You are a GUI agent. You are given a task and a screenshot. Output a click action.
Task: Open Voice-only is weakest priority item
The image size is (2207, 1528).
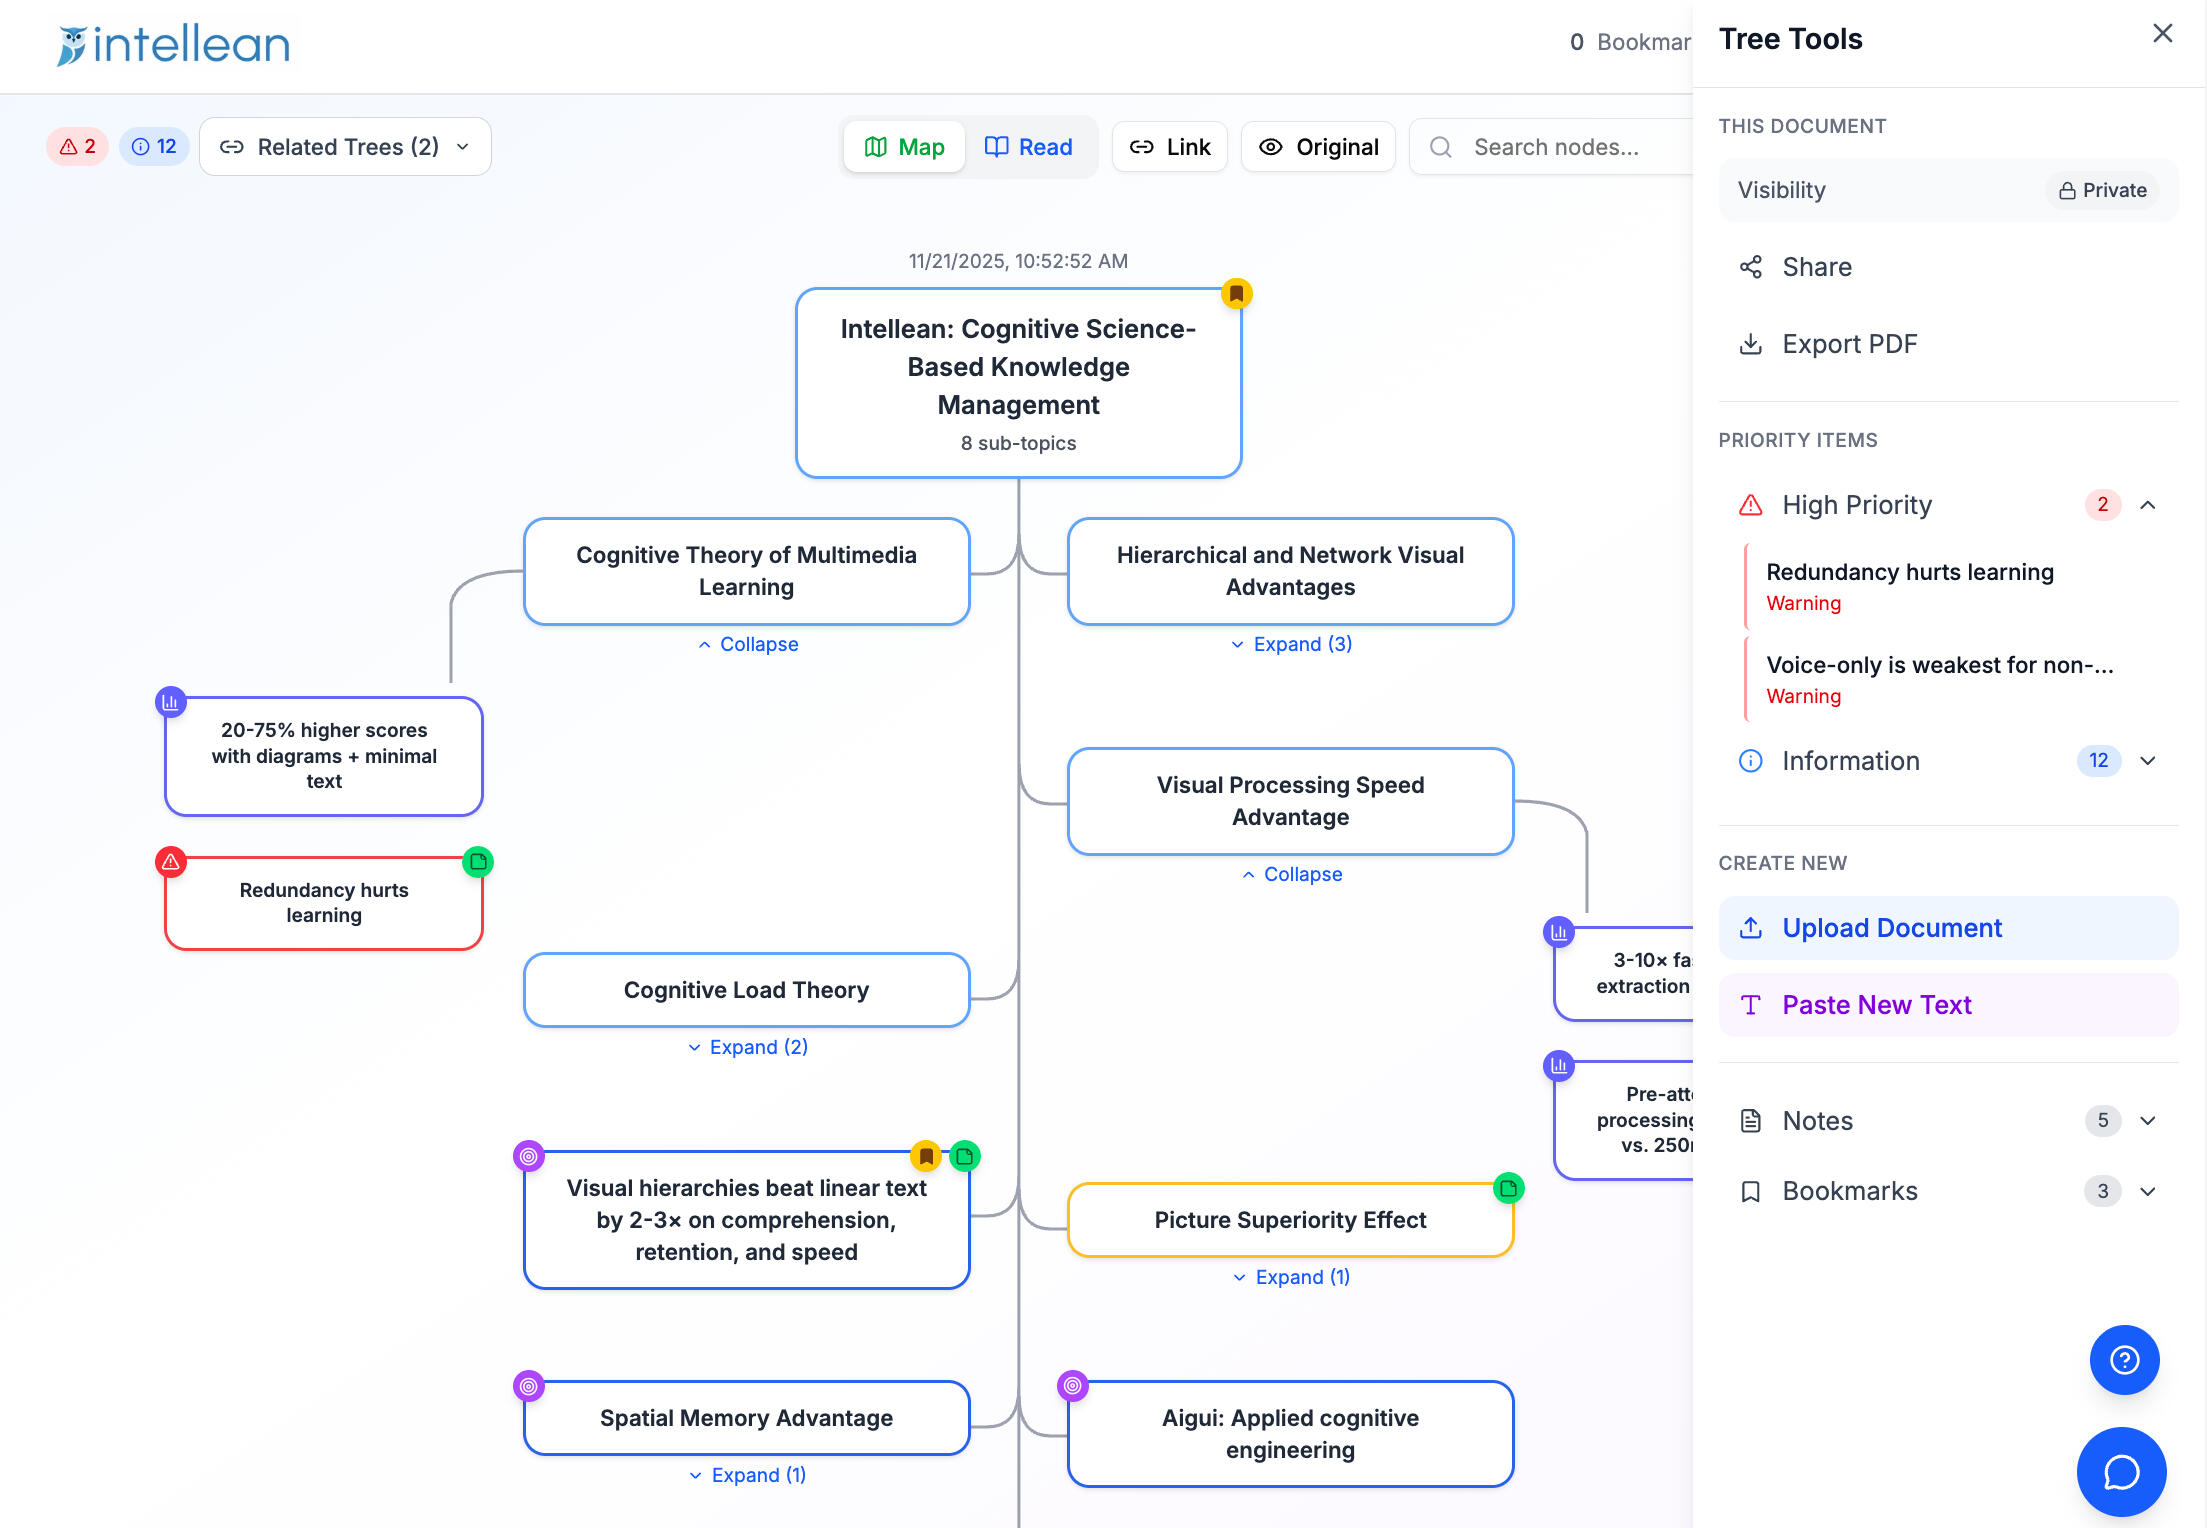1948,680
